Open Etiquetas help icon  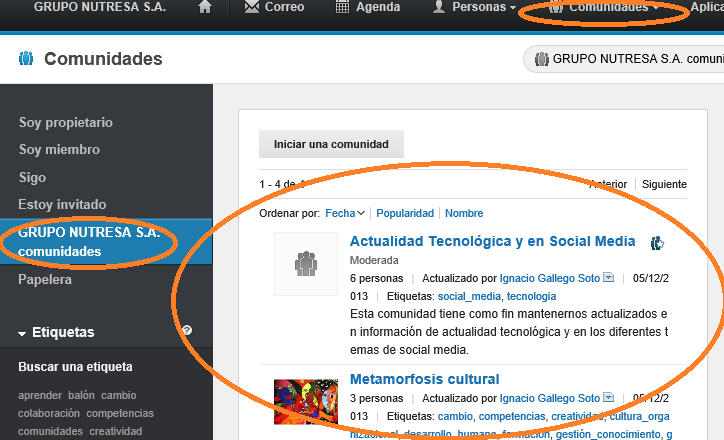click(x=187, y=330)
